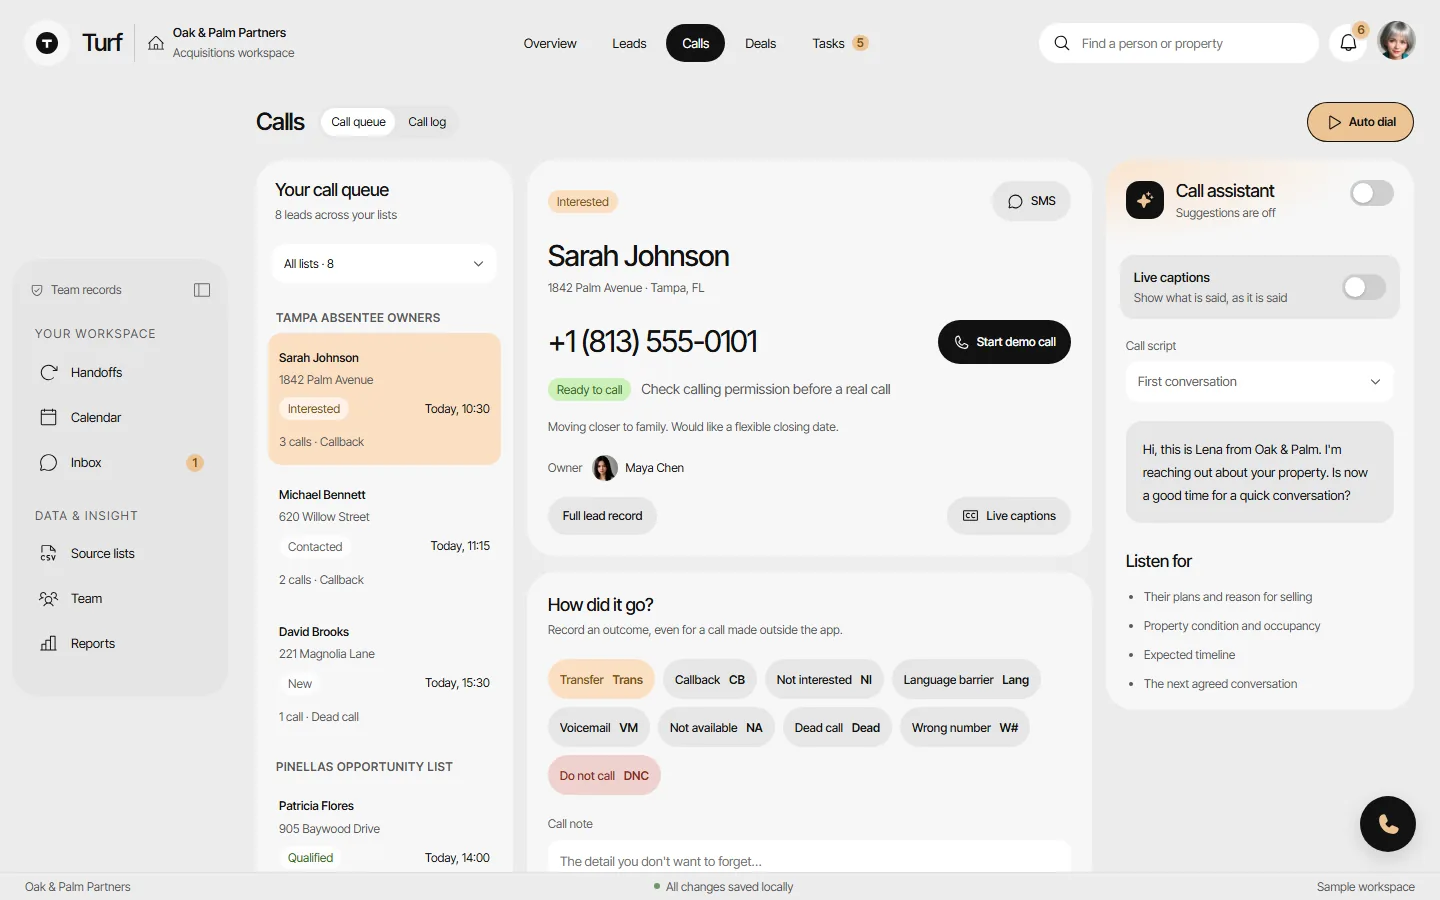Toggle the Call assistant switch
This screenshot has width=1440, height=900.
click(1371, 193)
